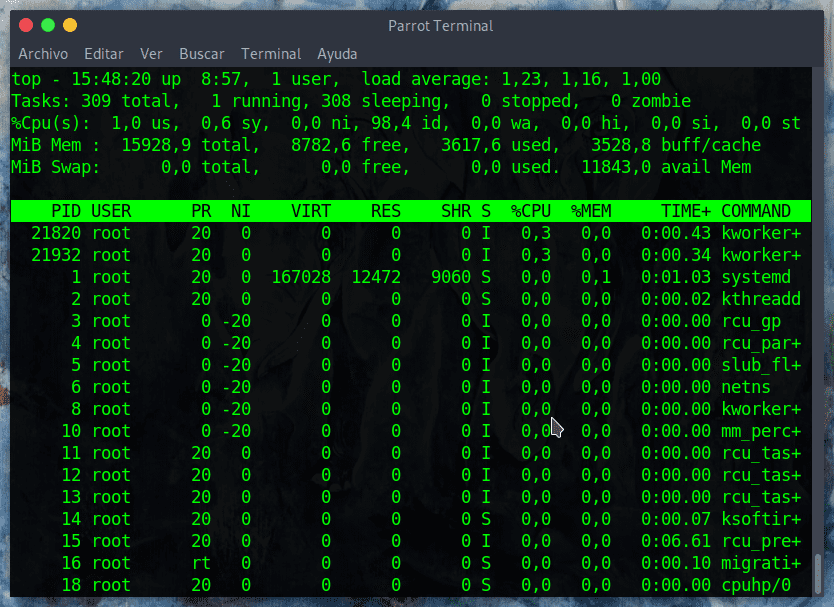Open the Terminal menu
This screenshot has height=607, width=834.
pyautogui.click(x=271, y=54)
